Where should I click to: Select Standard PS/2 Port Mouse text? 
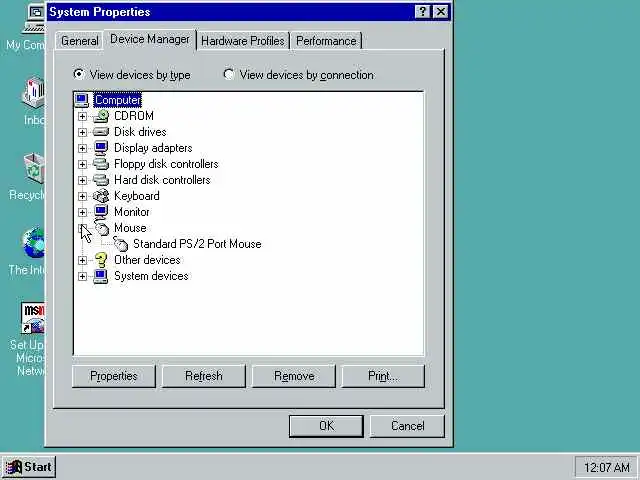click(197, 244)
